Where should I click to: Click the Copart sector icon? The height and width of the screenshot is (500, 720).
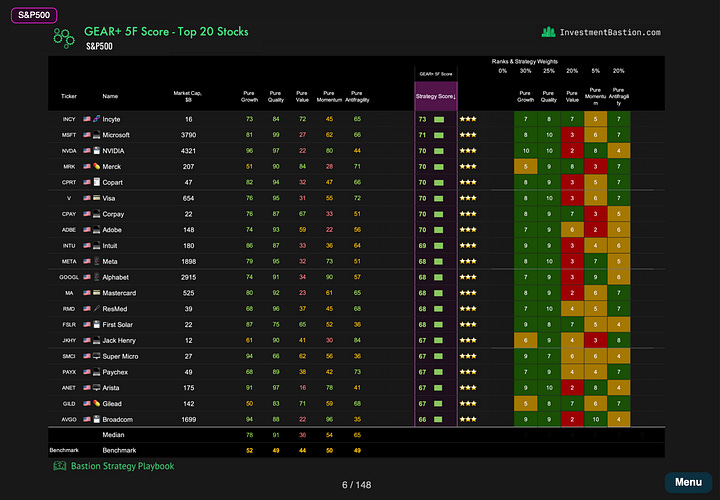(96, 182)
